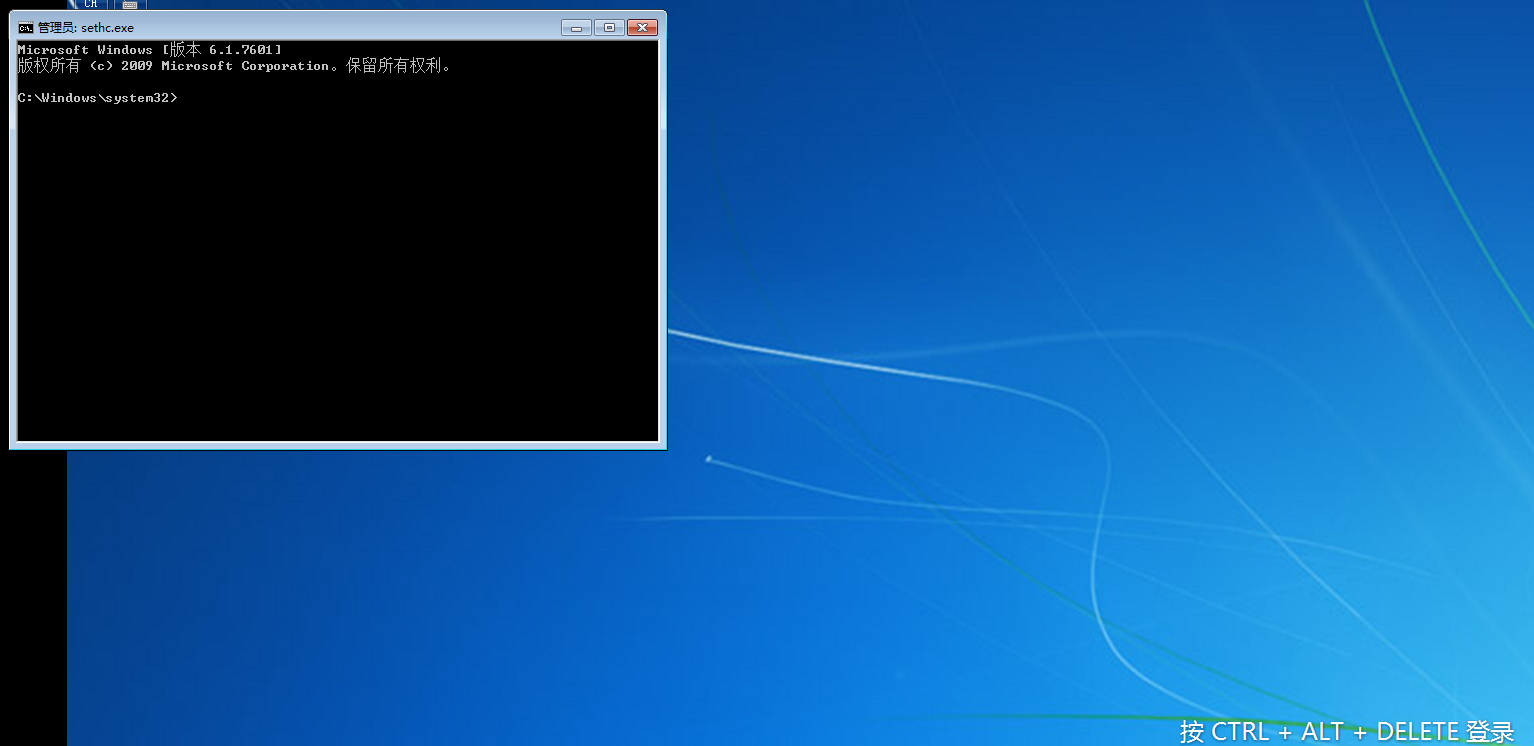Click the CH language indicator on the language bar
Image resolution: width=1534 pixels, height=746 pixels.
(91, 4)
